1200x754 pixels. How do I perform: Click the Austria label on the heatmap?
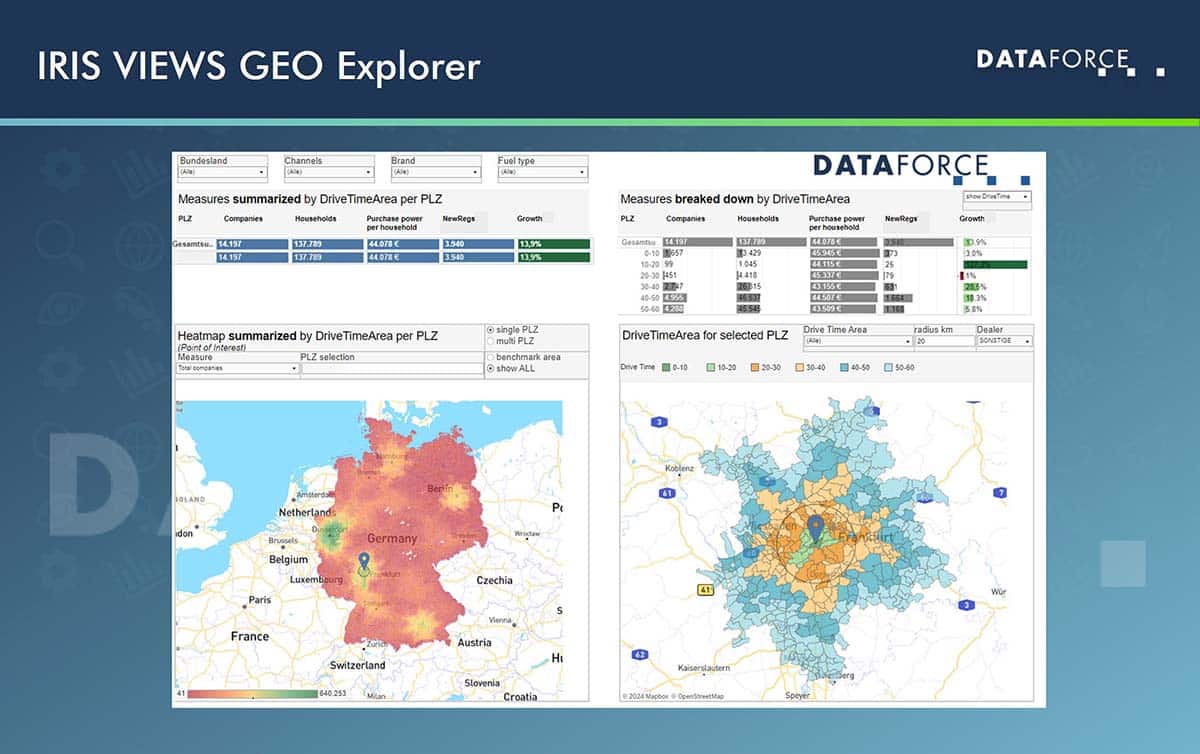pos(475,643)
